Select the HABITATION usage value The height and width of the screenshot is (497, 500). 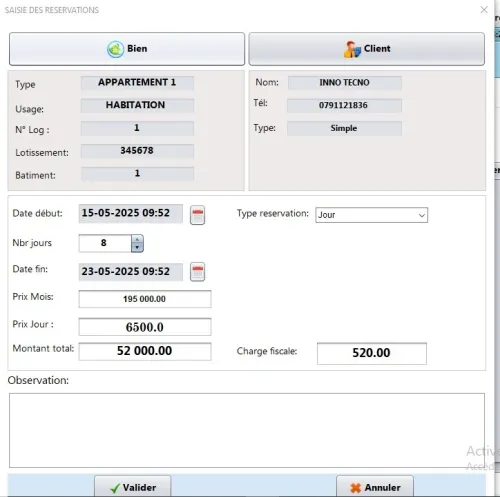(x=137, y=105)
